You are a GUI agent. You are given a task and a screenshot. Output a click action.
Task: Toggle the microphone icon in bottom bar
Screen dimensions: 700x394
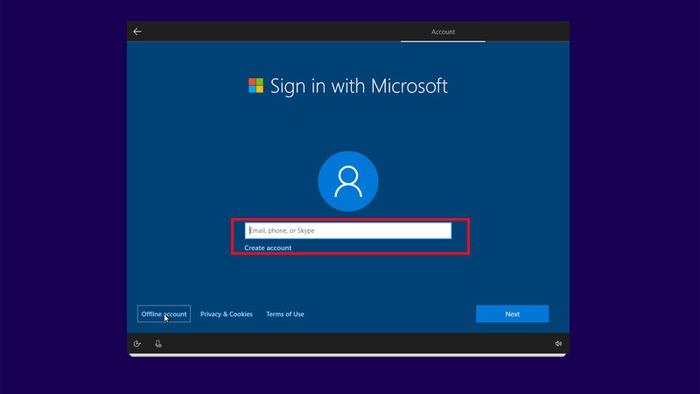tap(158, 344)
